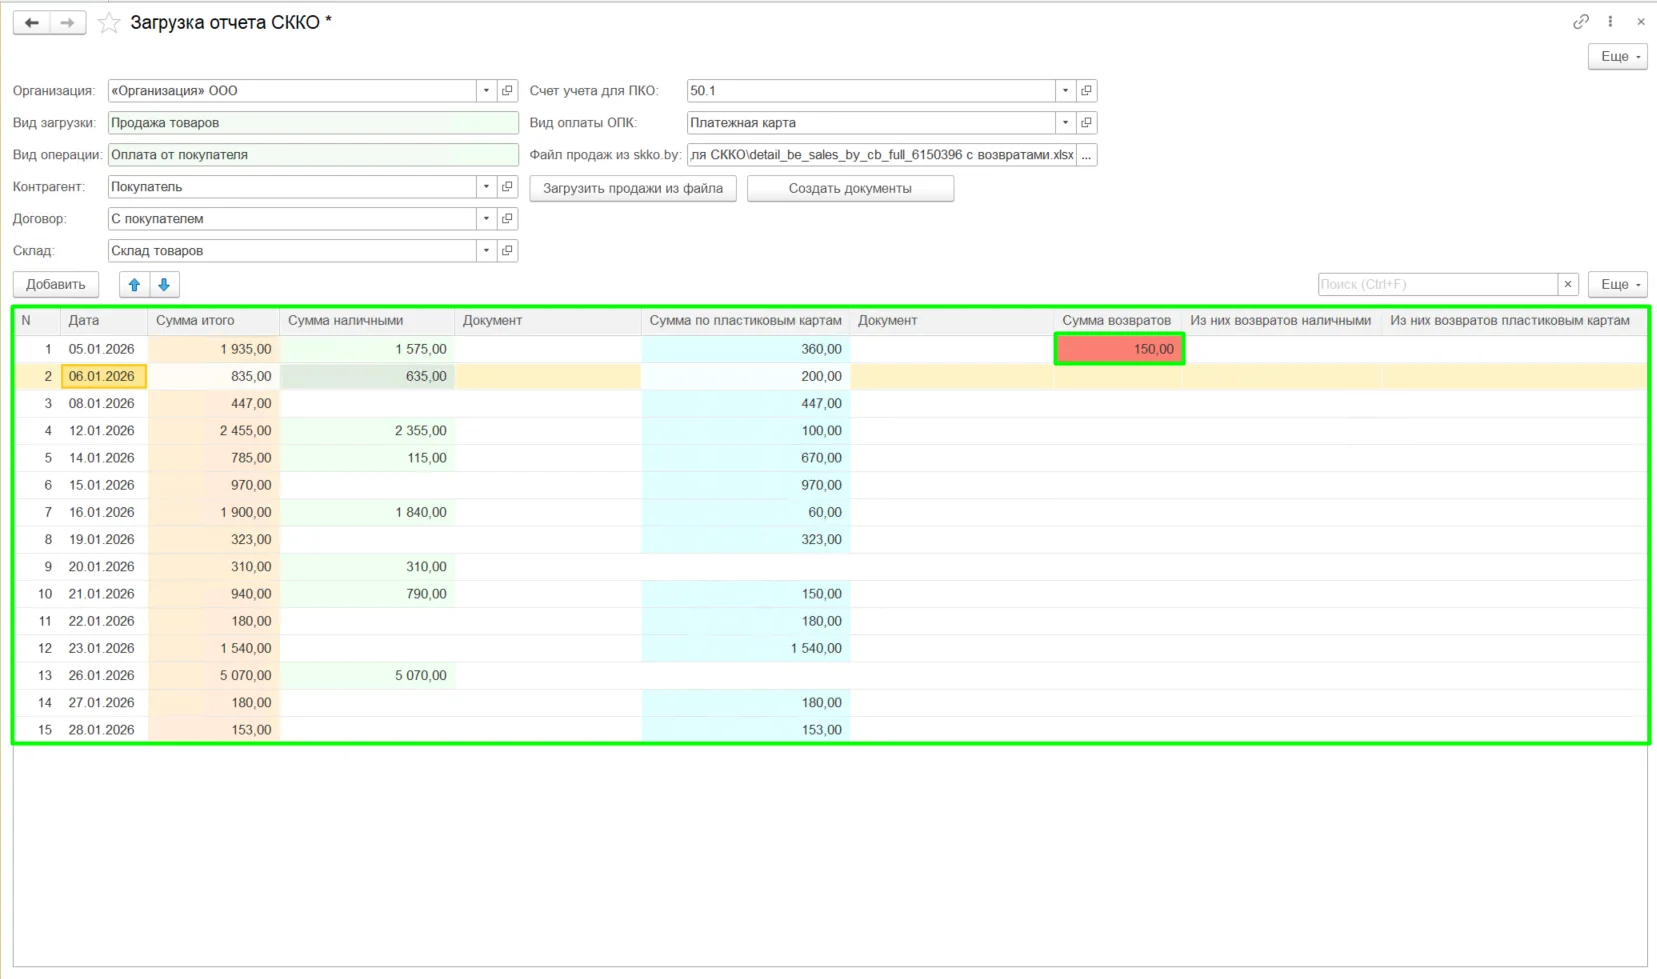Expand the Организация dropdown list
The image size is (1657, 979).
tap(487, 91)
